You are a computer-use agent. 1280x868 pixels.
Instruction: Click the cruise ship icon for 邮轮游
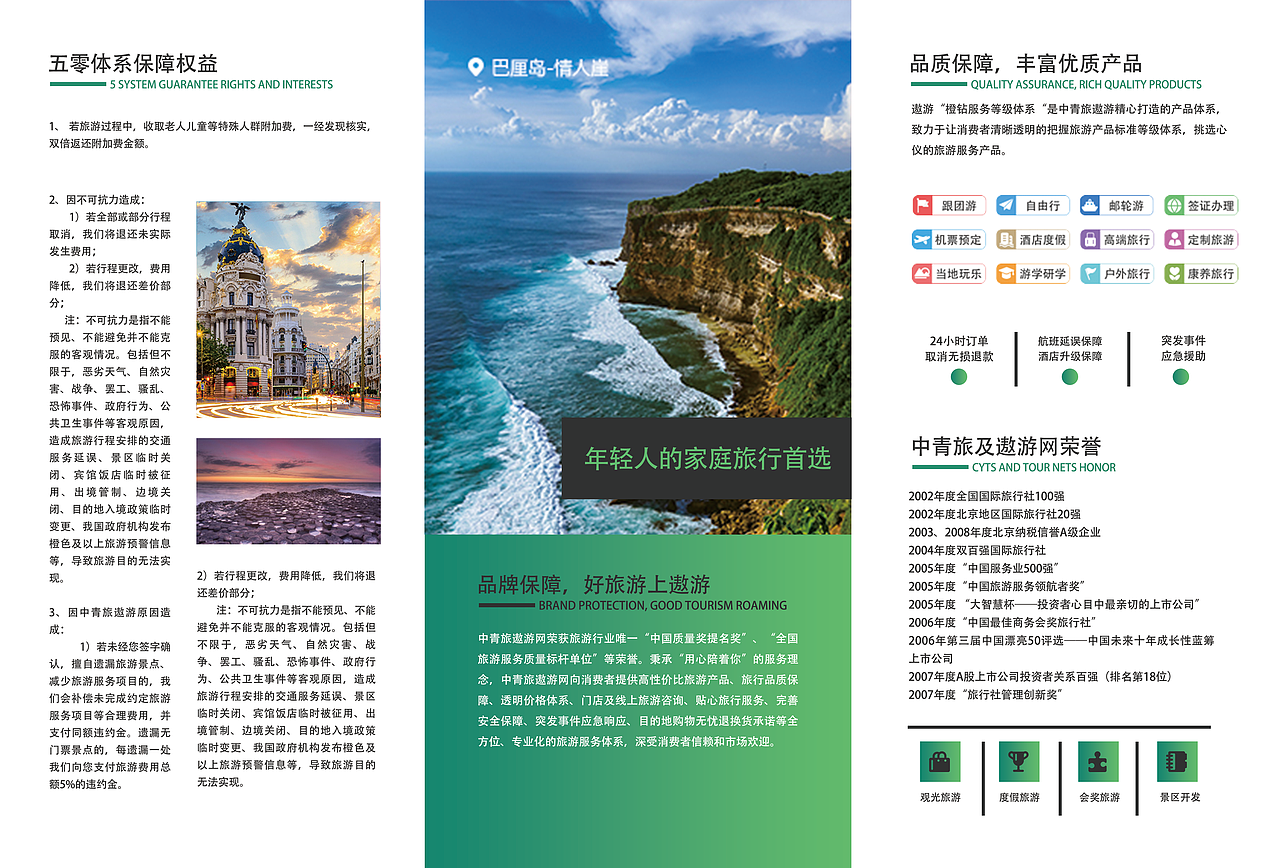(1090, 205)
